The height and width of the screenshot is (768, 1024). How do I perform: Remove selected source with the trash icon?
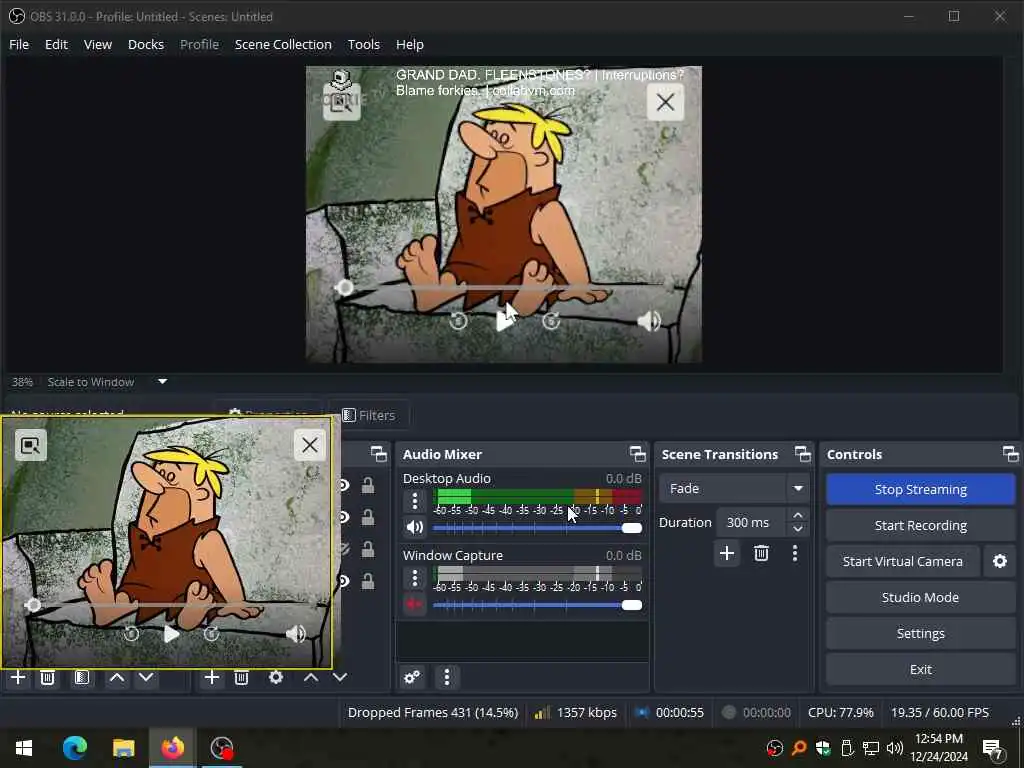241,677
